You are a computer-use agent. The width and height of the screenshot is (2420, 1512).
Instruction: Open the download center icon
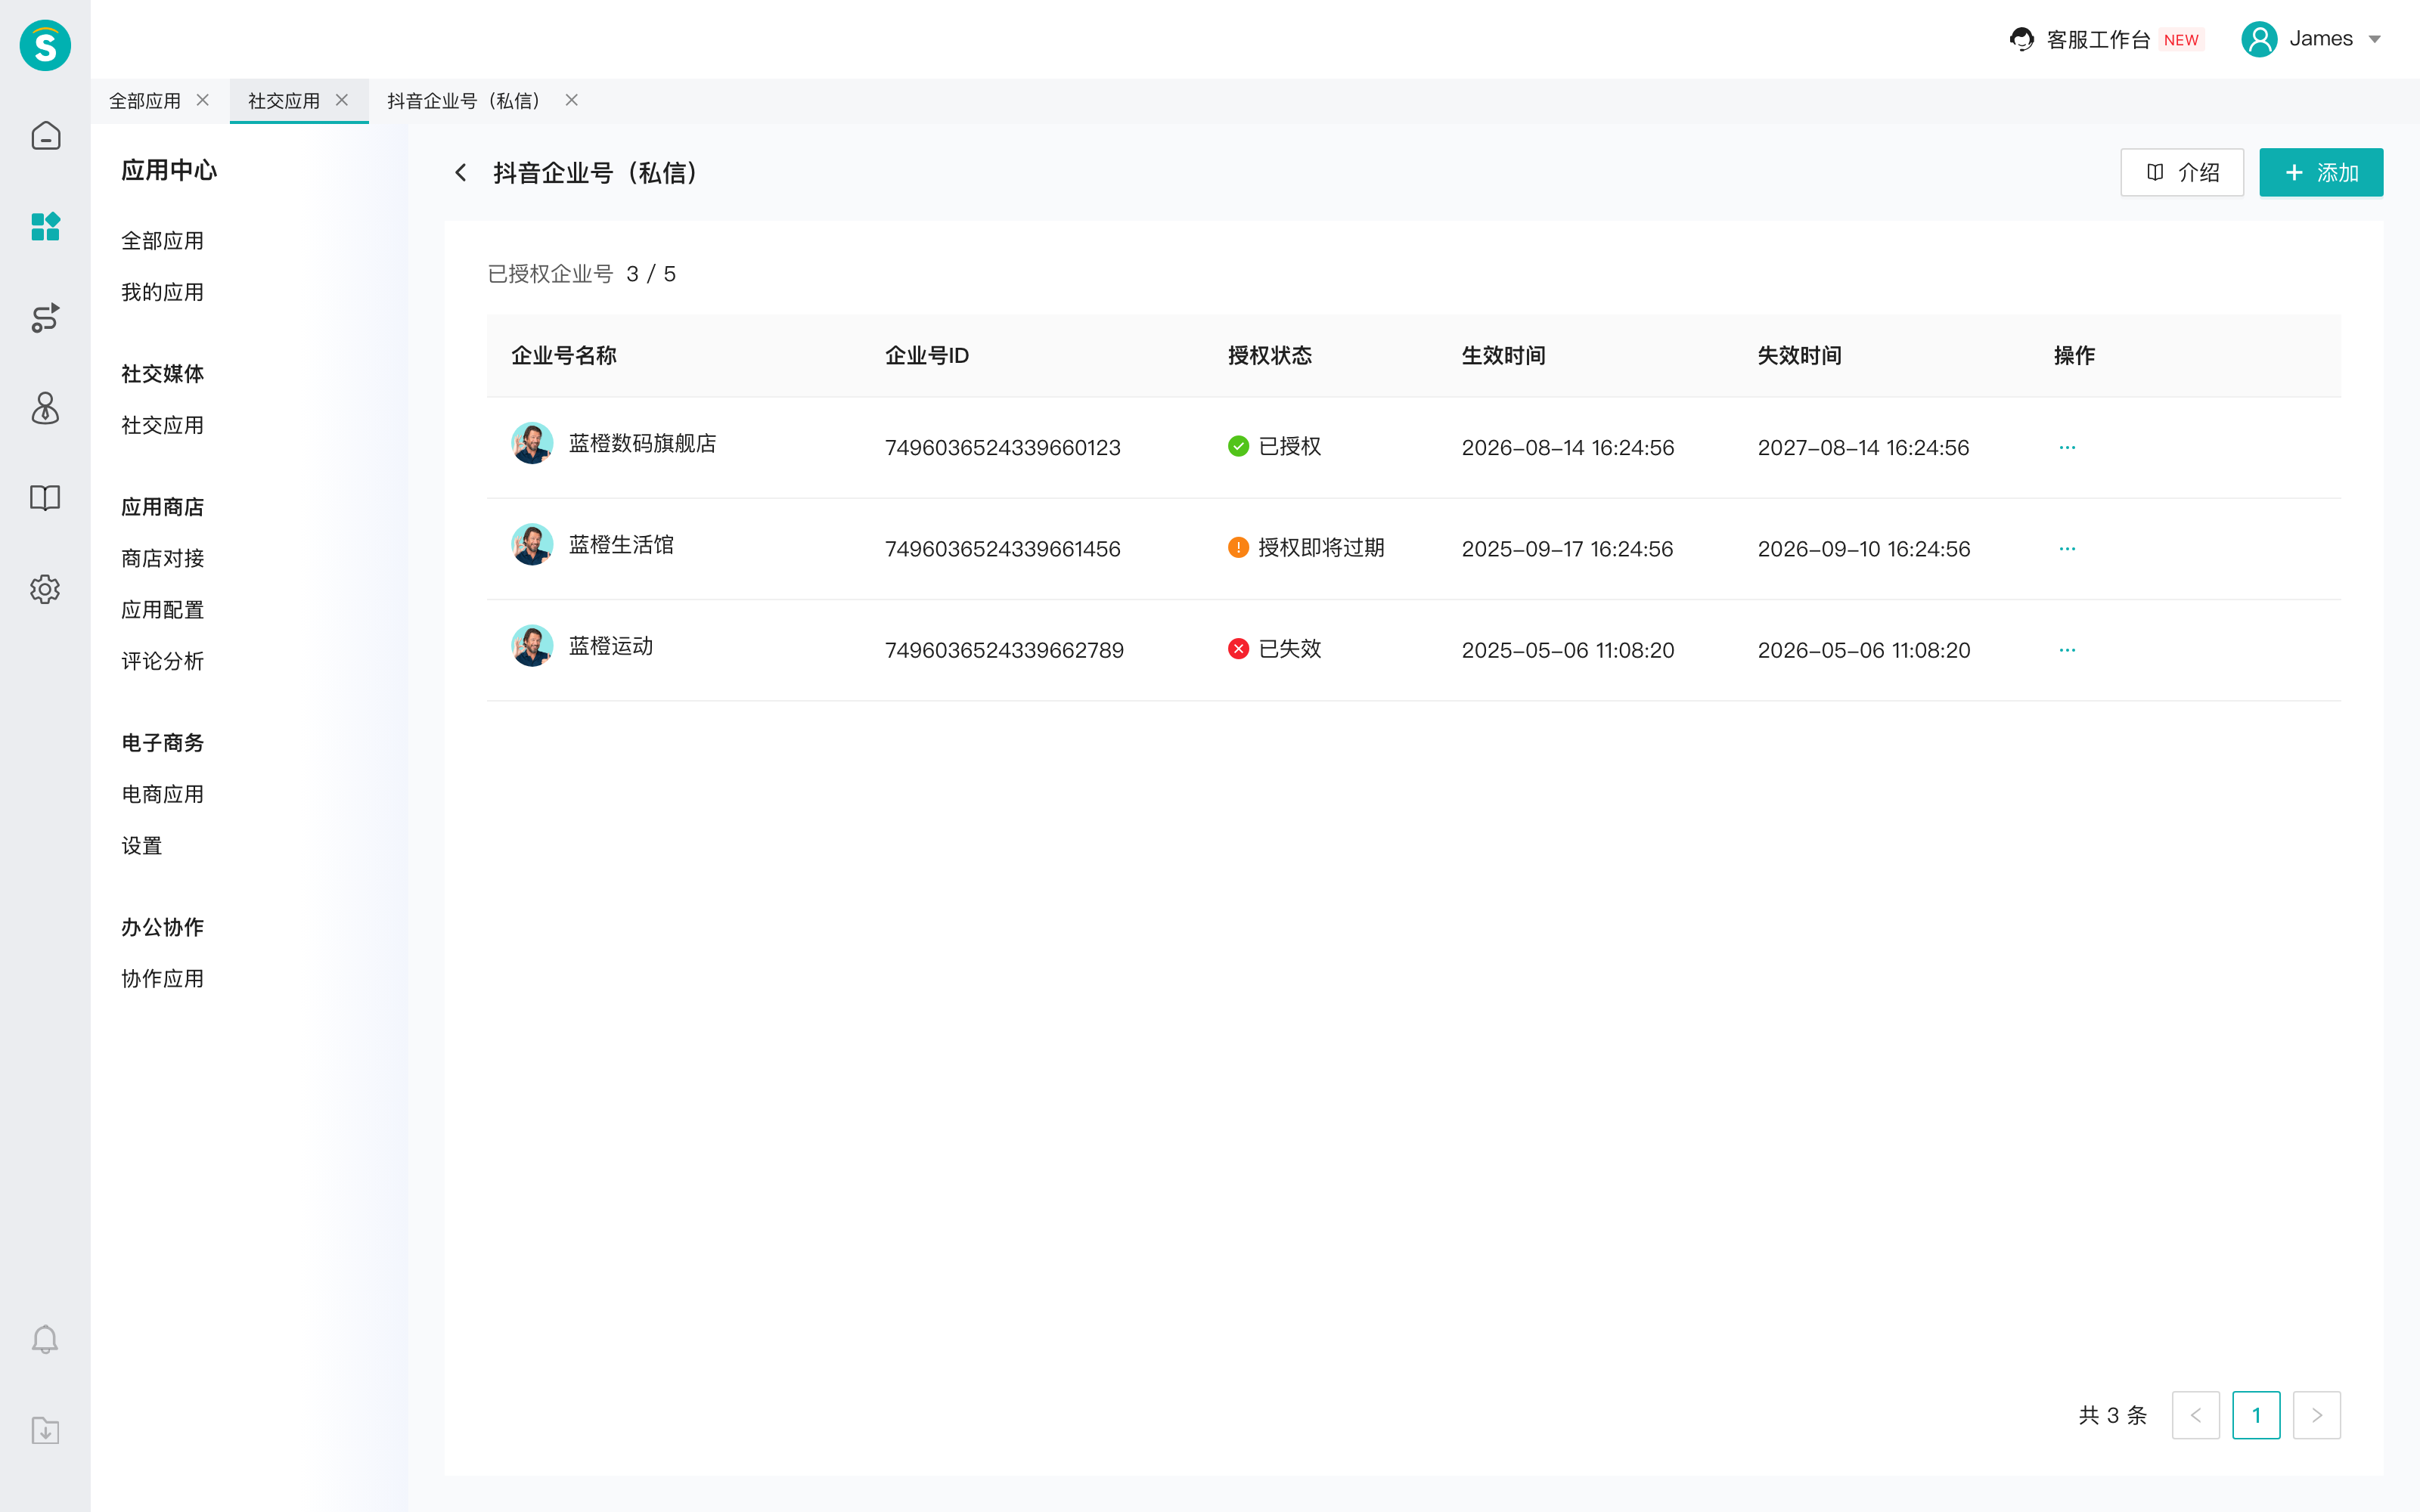click(45, 1430)
